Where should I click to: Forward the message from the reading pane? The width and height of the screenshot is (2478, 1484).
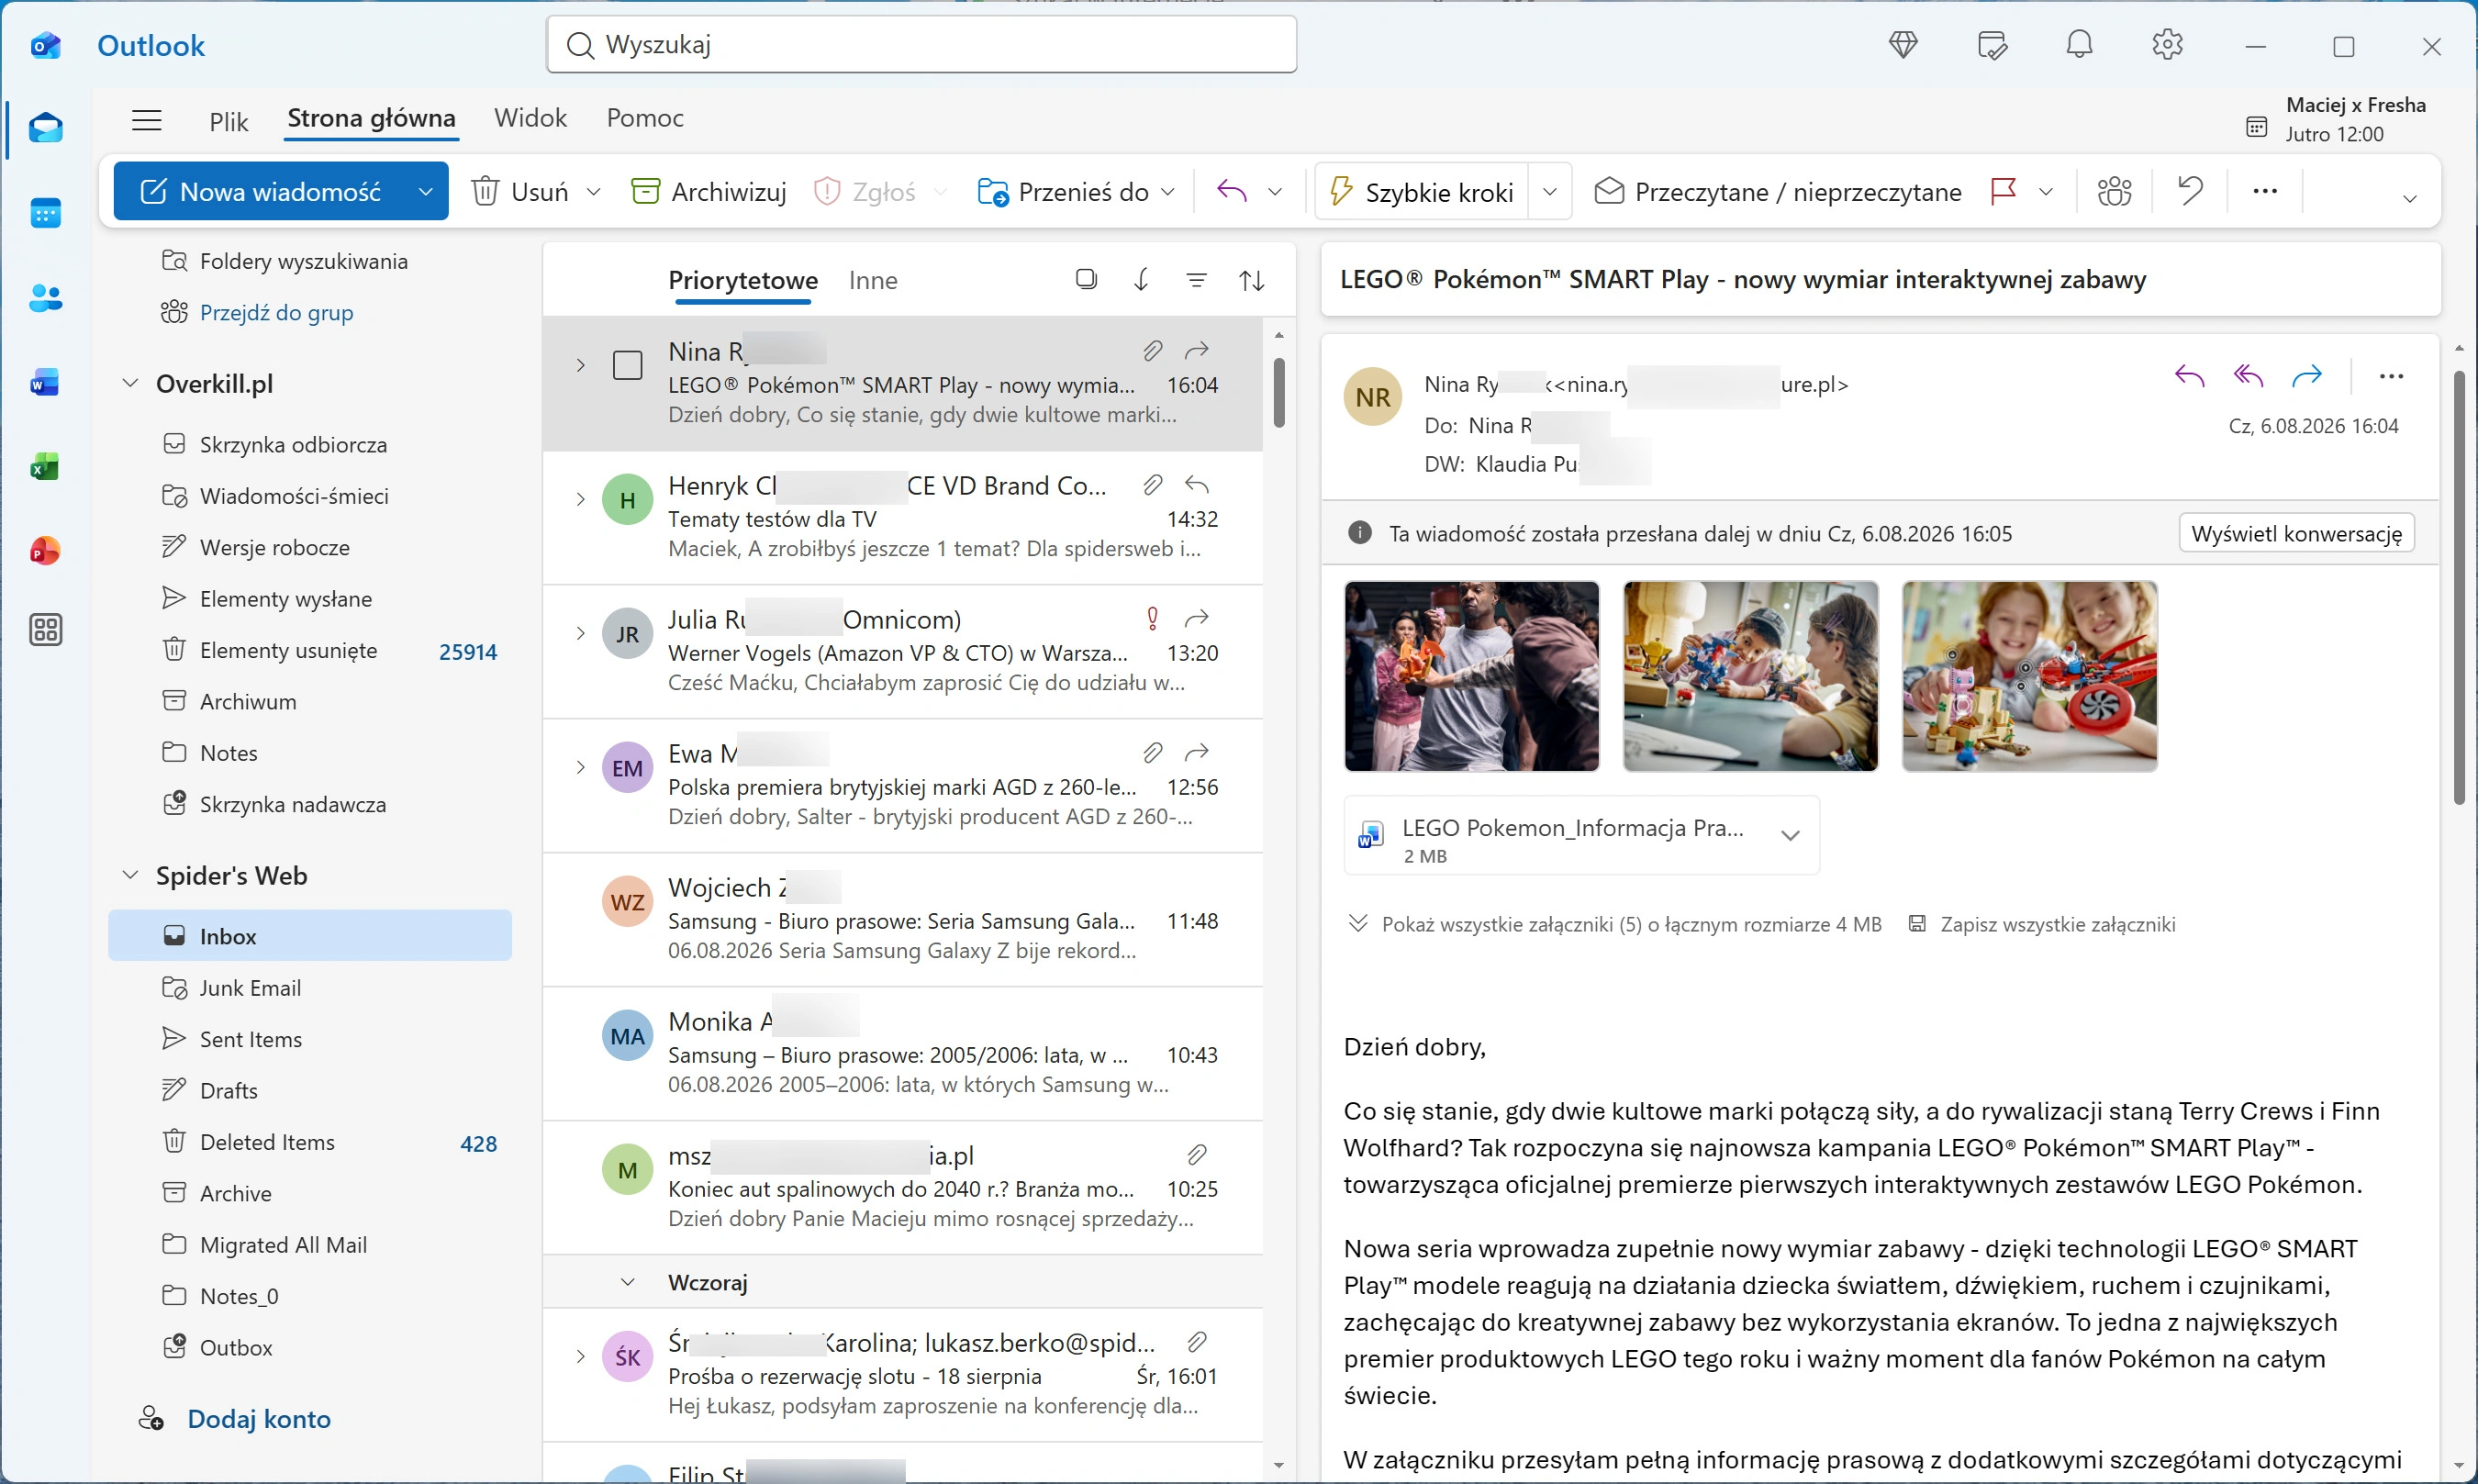2307,376
